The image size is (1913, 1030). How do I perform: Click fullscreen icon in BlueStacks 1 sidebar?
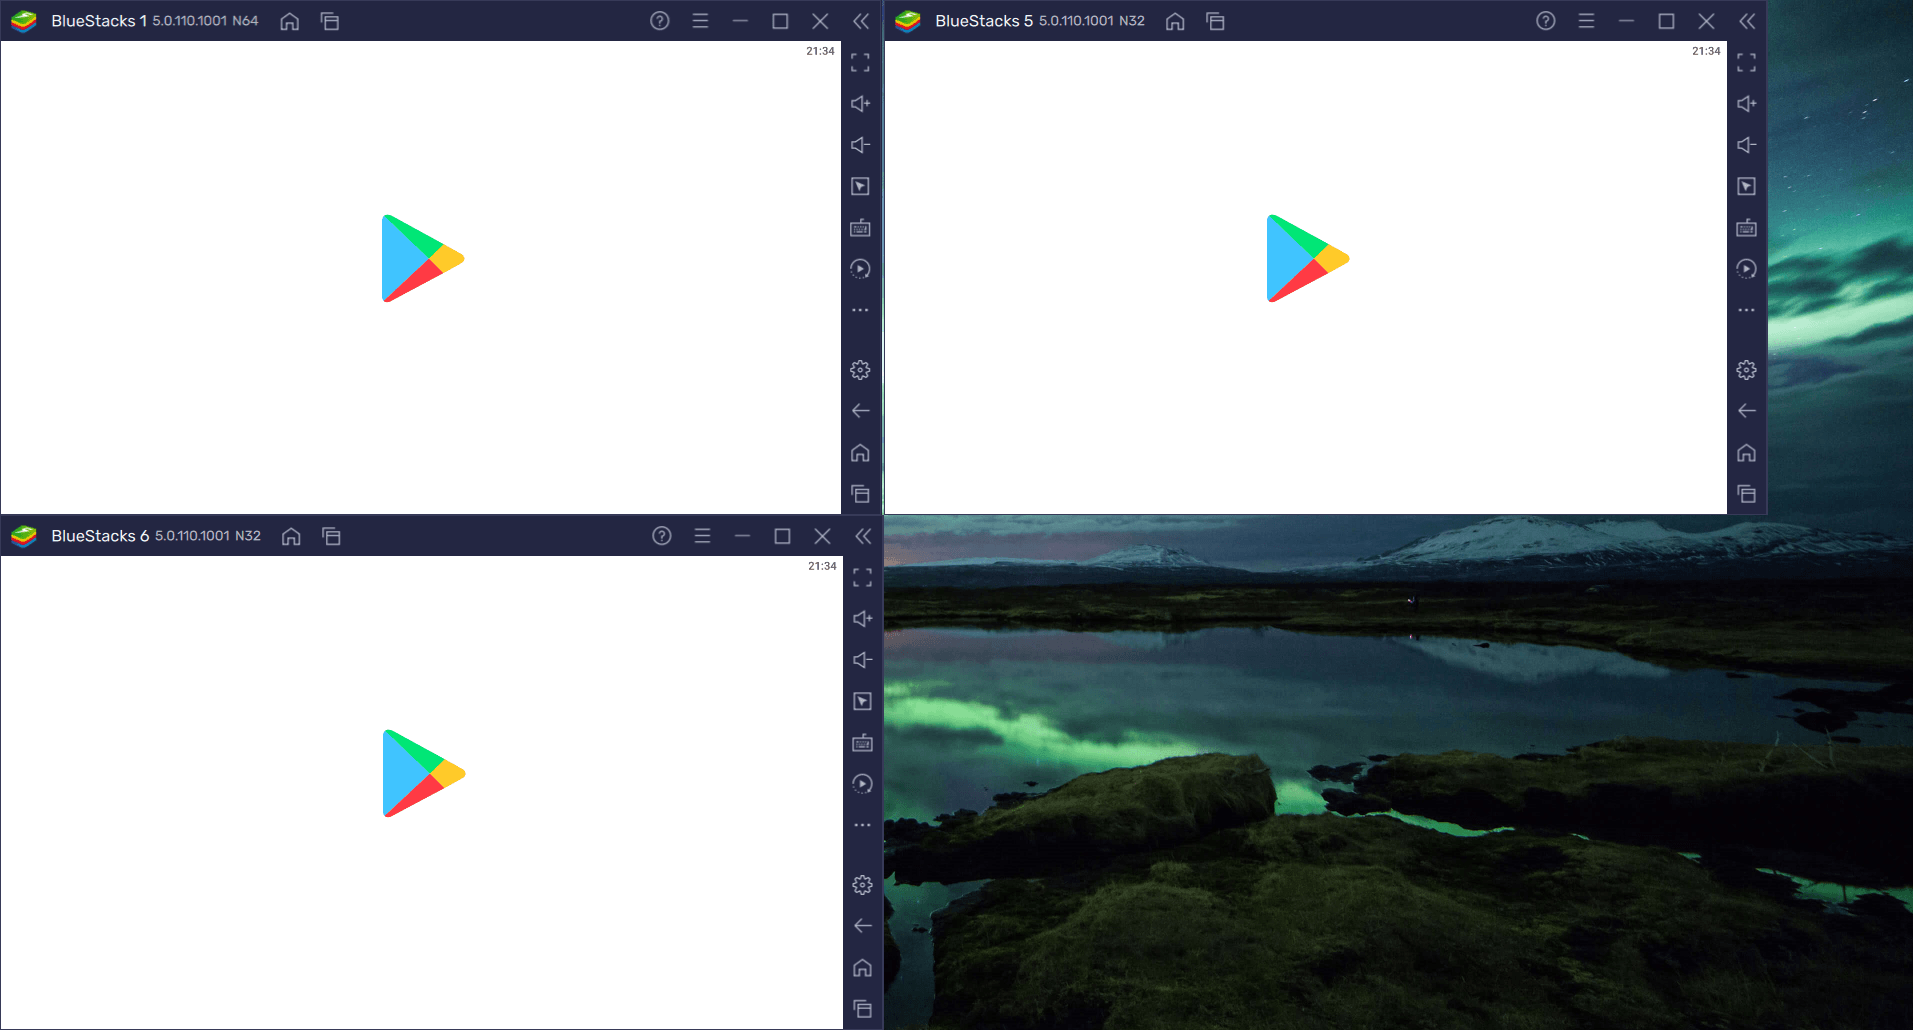click(x=860, y=63)
